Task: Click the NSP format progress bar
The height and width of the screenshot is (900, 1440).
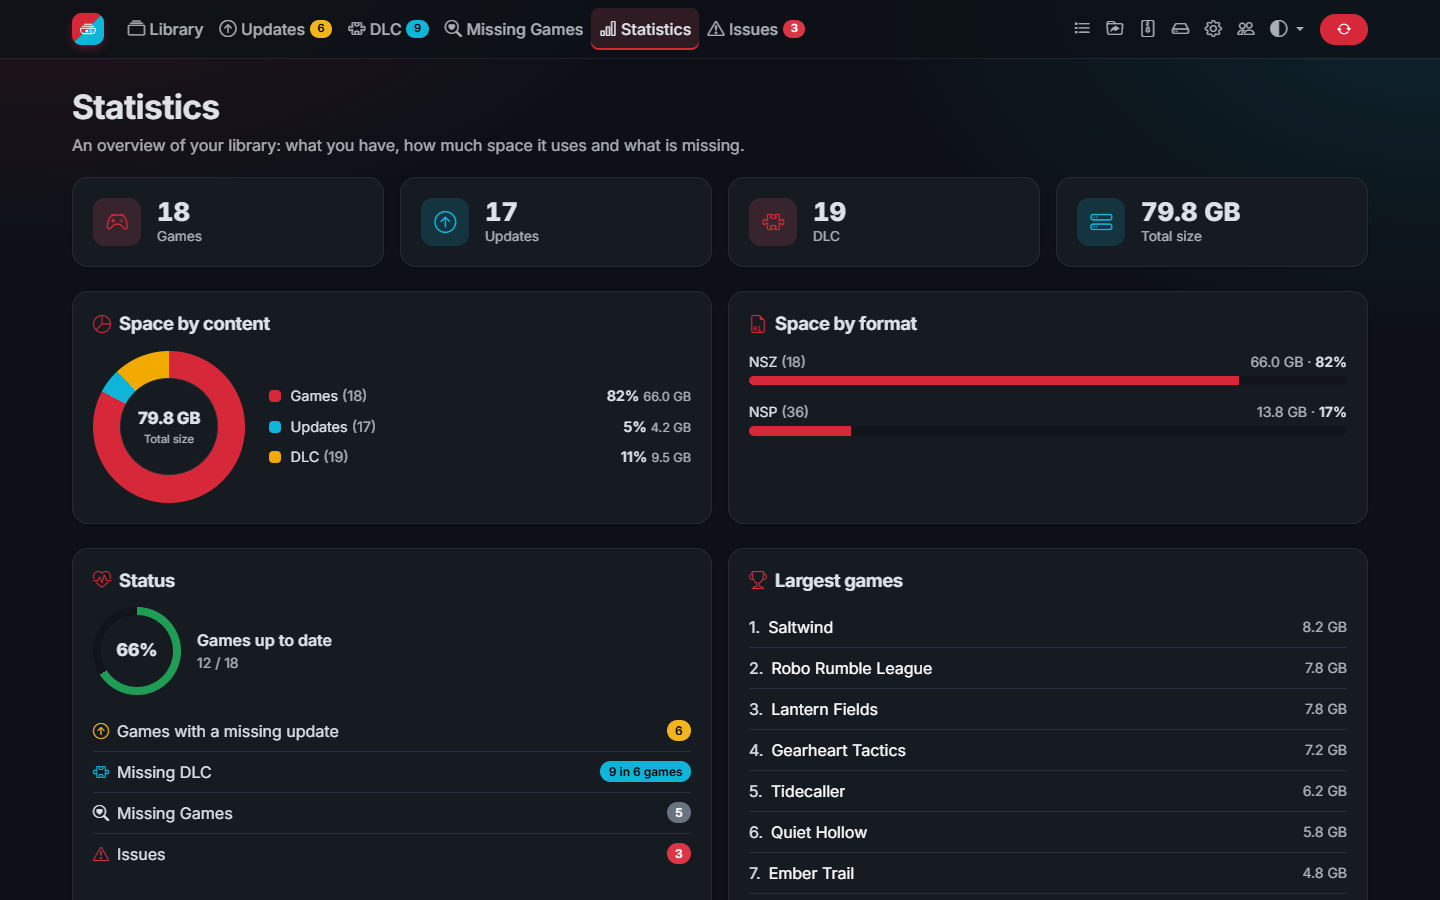Action: (1048, 431)
